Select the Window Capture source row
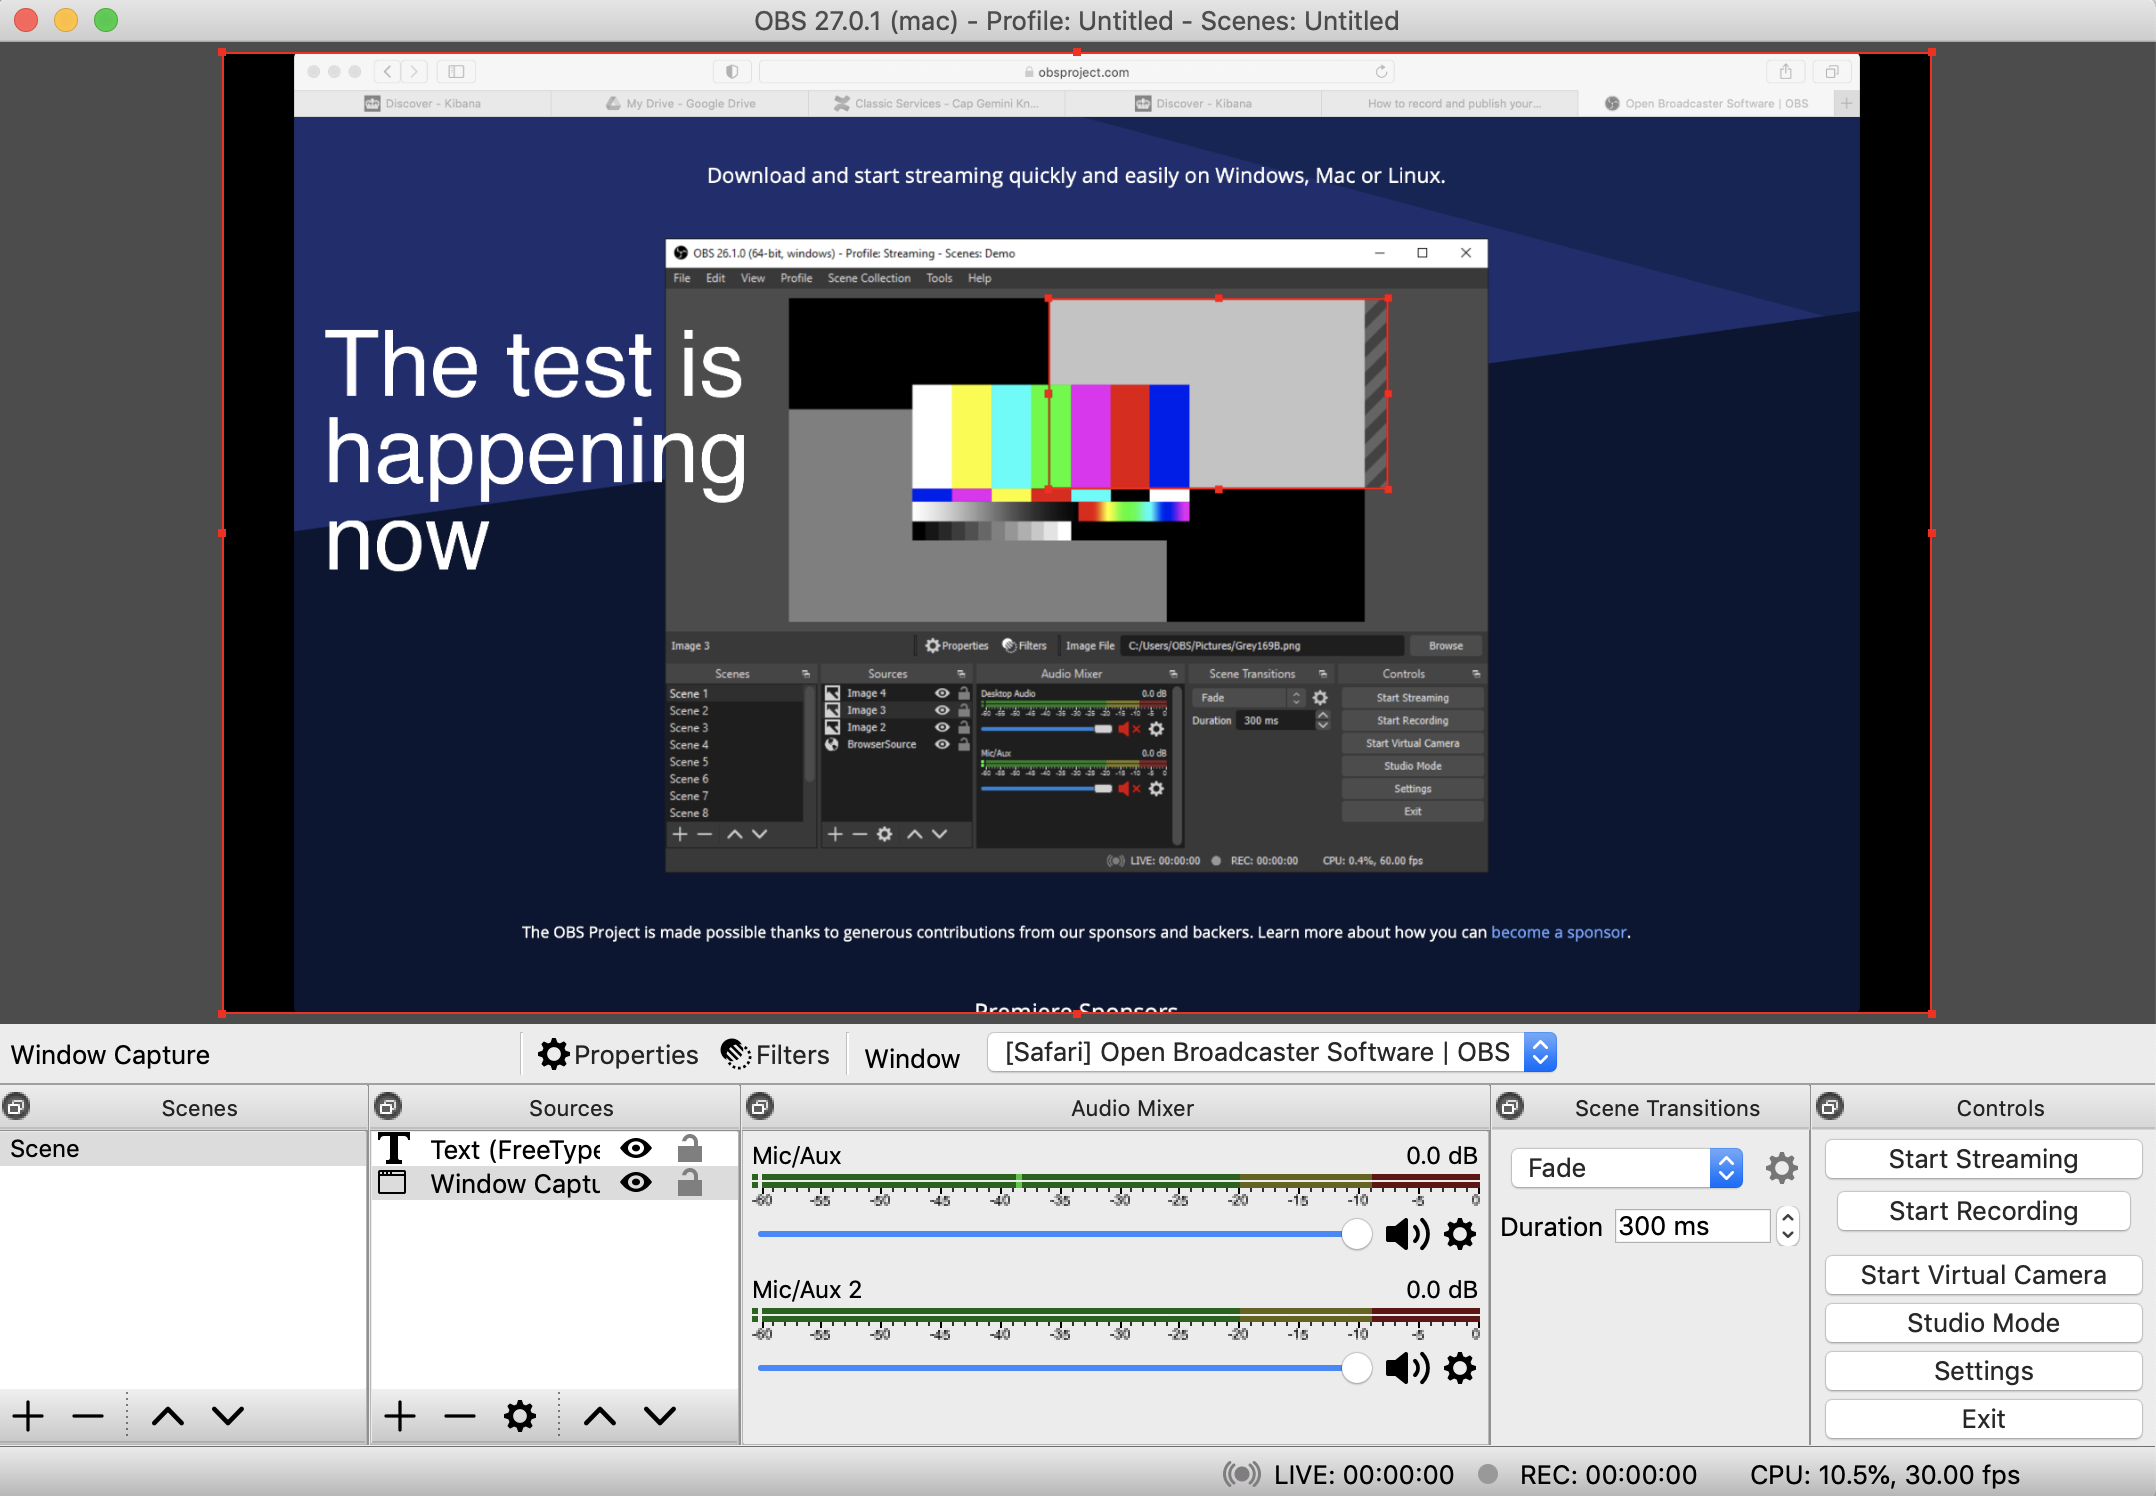The width and height of the screenshot is (2156, 1496). [x=555, y=1183]
